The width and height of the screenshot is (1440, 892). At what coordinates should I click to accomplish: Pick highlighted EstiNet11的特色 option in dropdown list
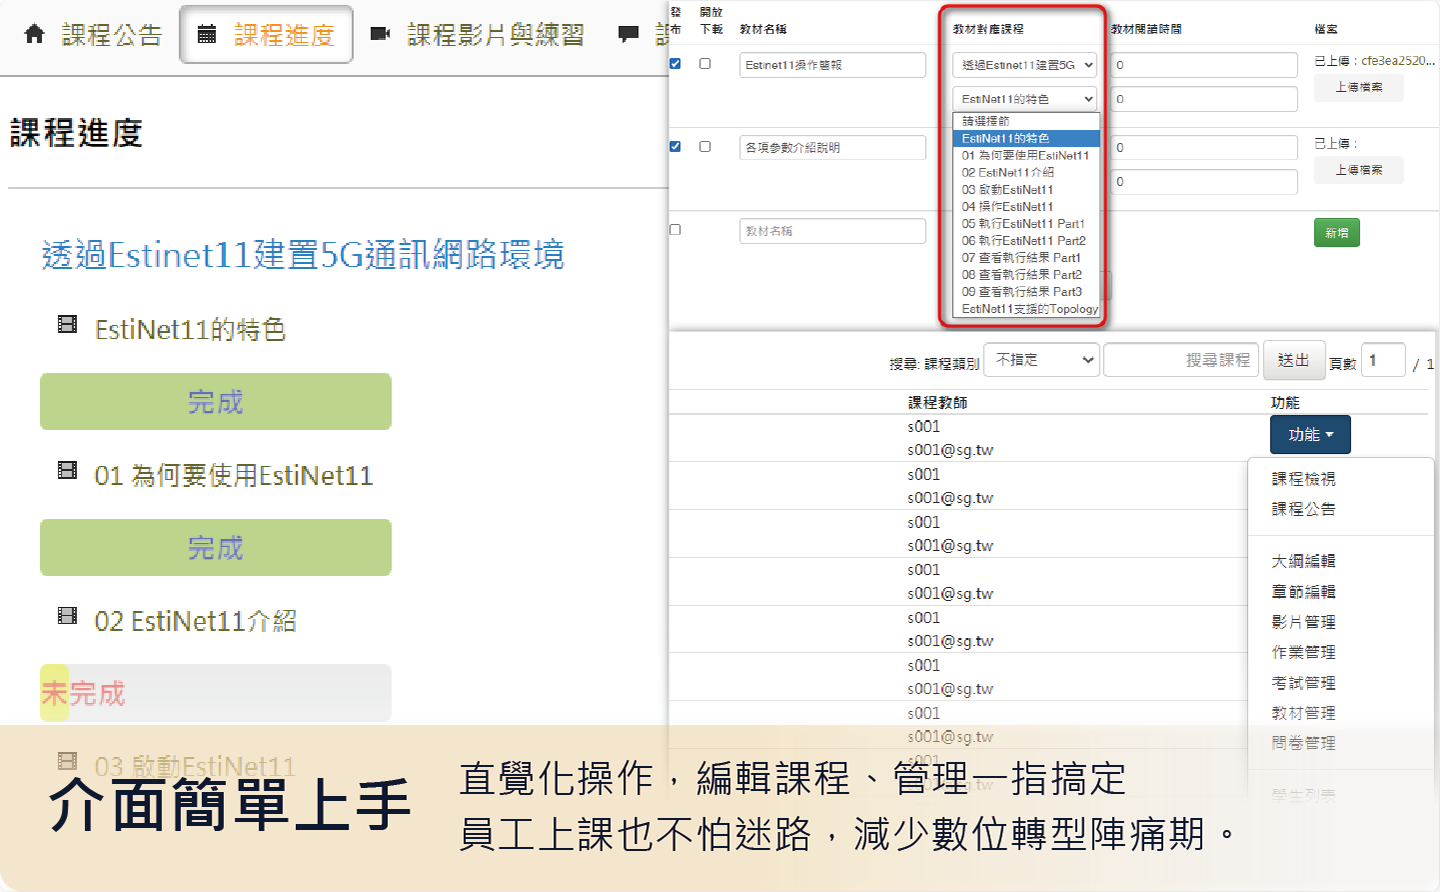1026,138
